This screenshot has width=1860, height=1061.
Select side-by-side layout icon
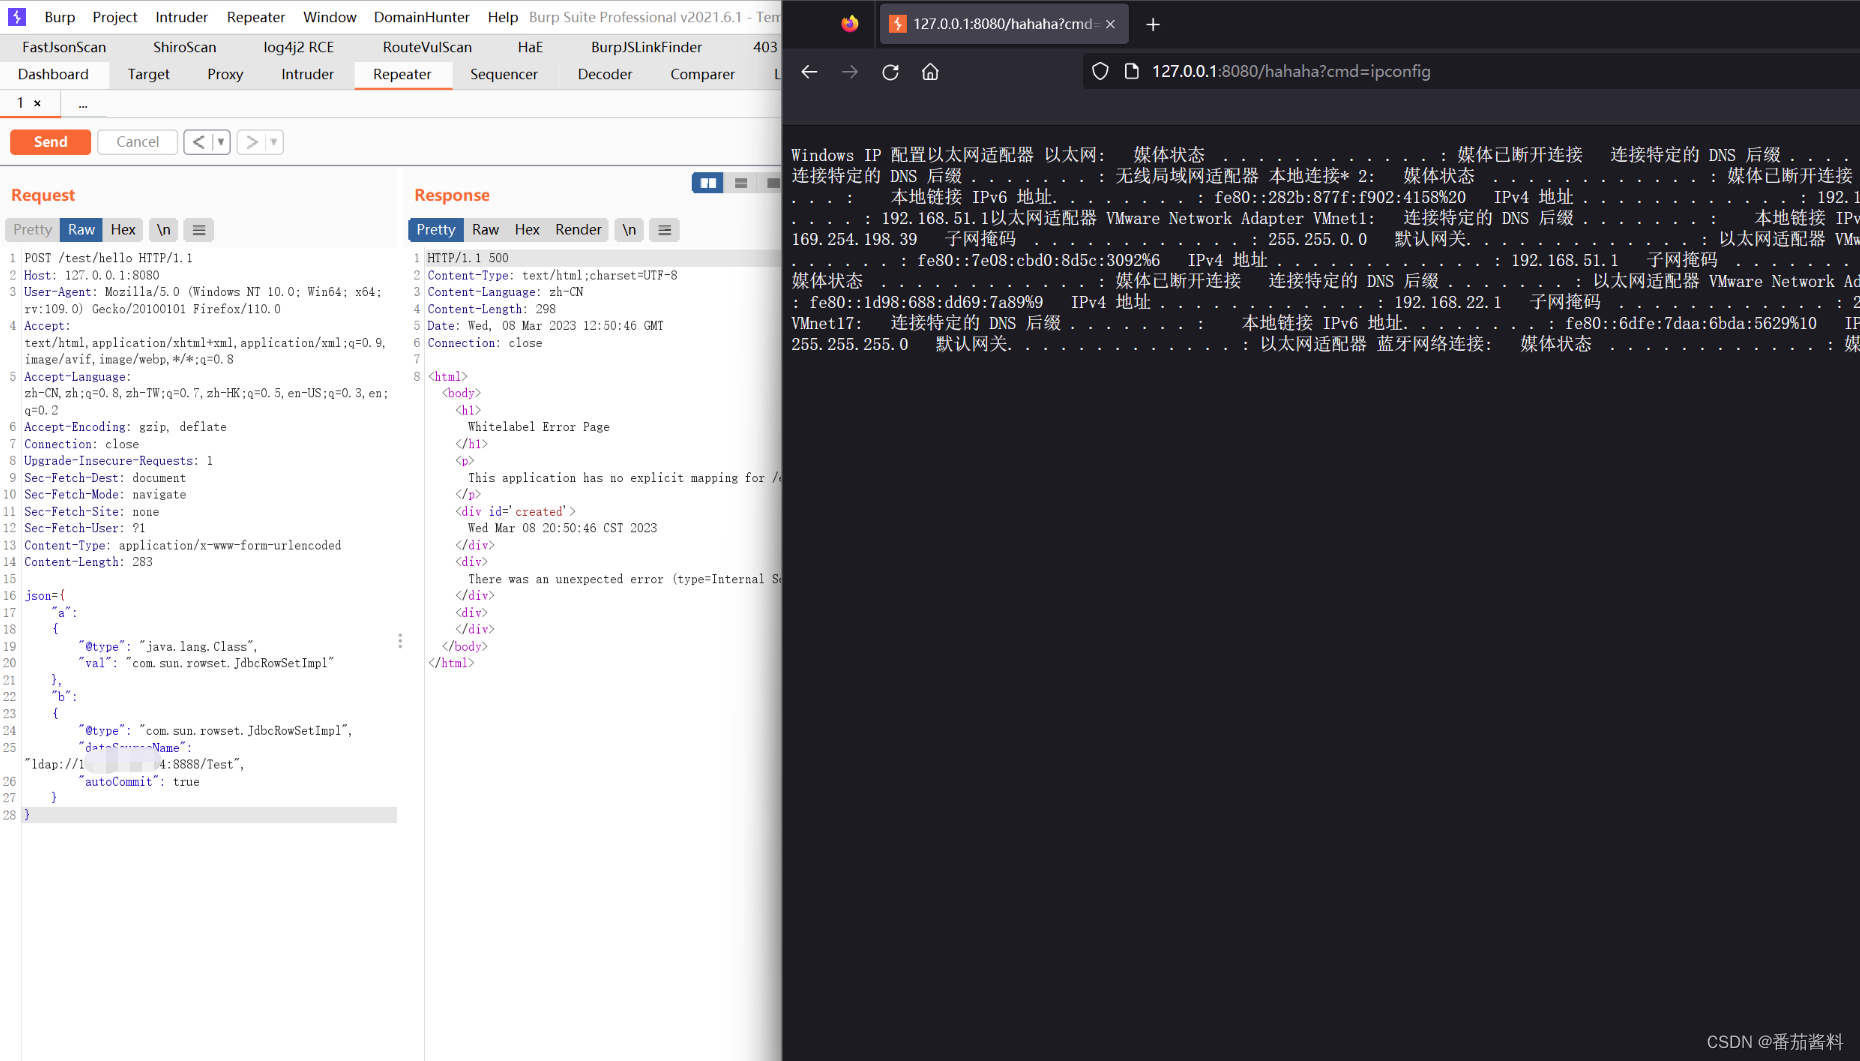pos(708,183)
